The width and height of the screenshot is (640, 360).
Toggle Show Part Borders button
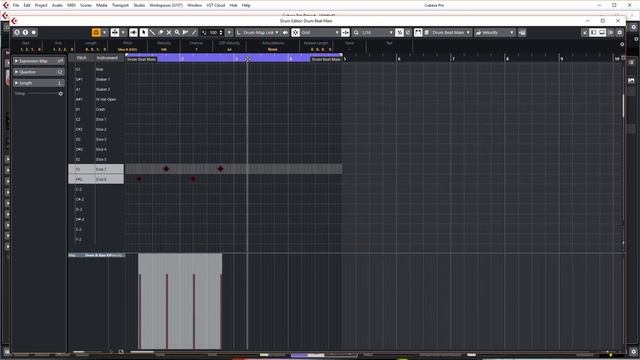coord(418,32)
